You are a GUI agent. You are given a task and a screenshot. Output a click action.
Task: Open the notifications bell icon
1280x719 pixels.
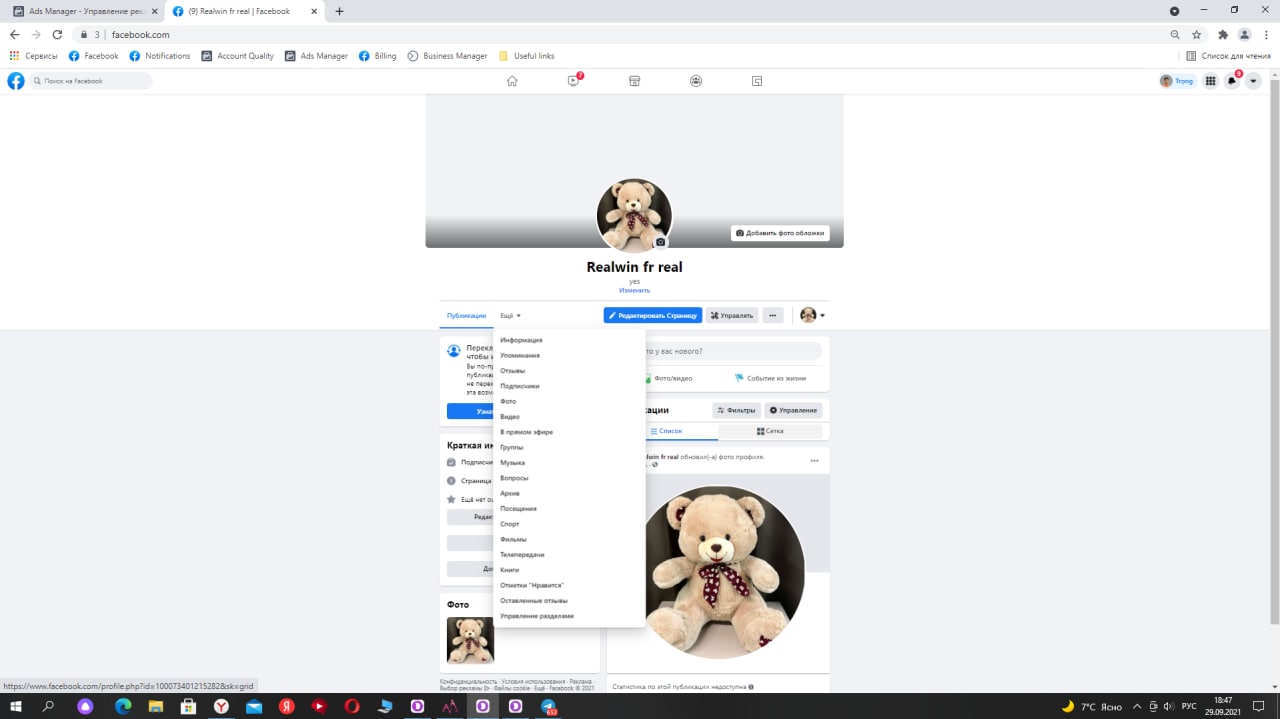(x=1232, y=81)
